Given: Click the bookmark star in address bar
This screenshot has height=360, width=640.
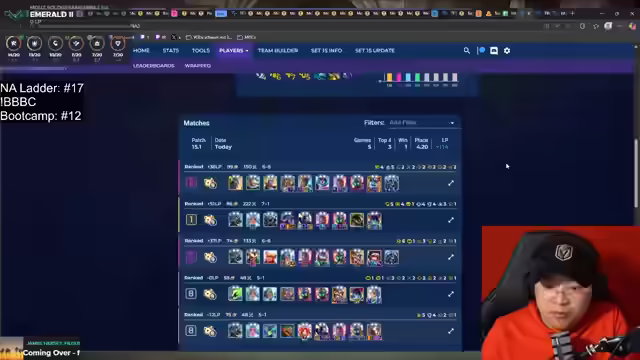Looking at the screenshot, I should coord(596,26).
